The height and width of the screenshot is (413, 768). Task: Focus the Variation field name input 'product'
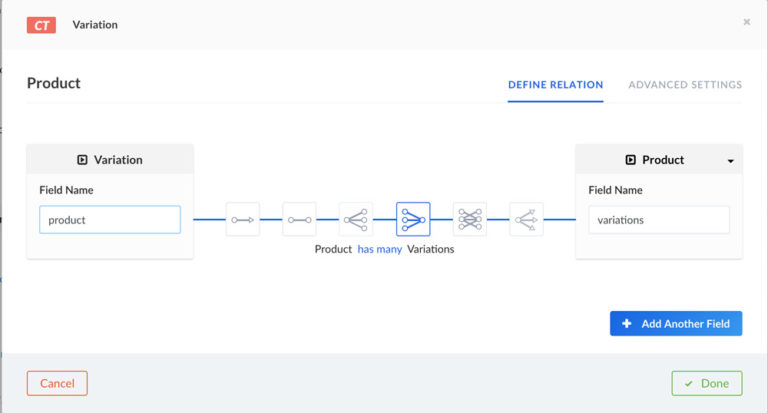[110, 219]
